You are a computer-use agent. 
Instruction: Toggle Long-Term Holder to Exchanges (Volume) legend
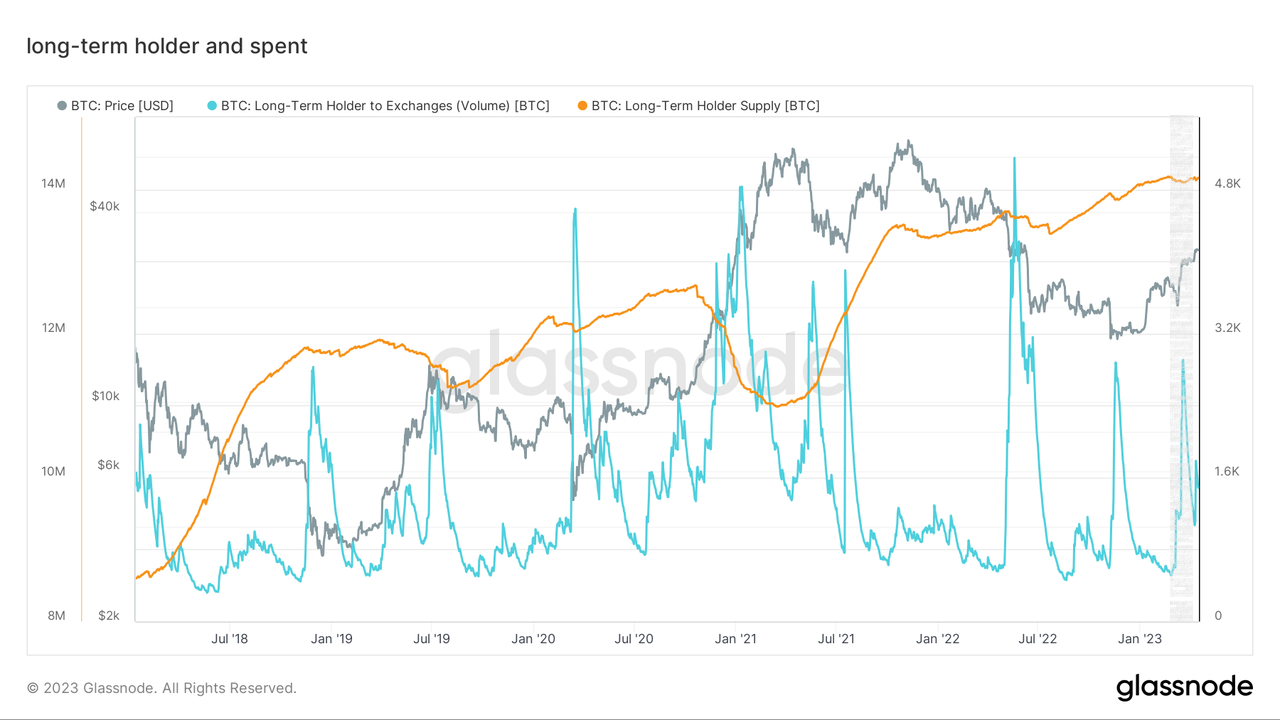(x=377, y=105)
